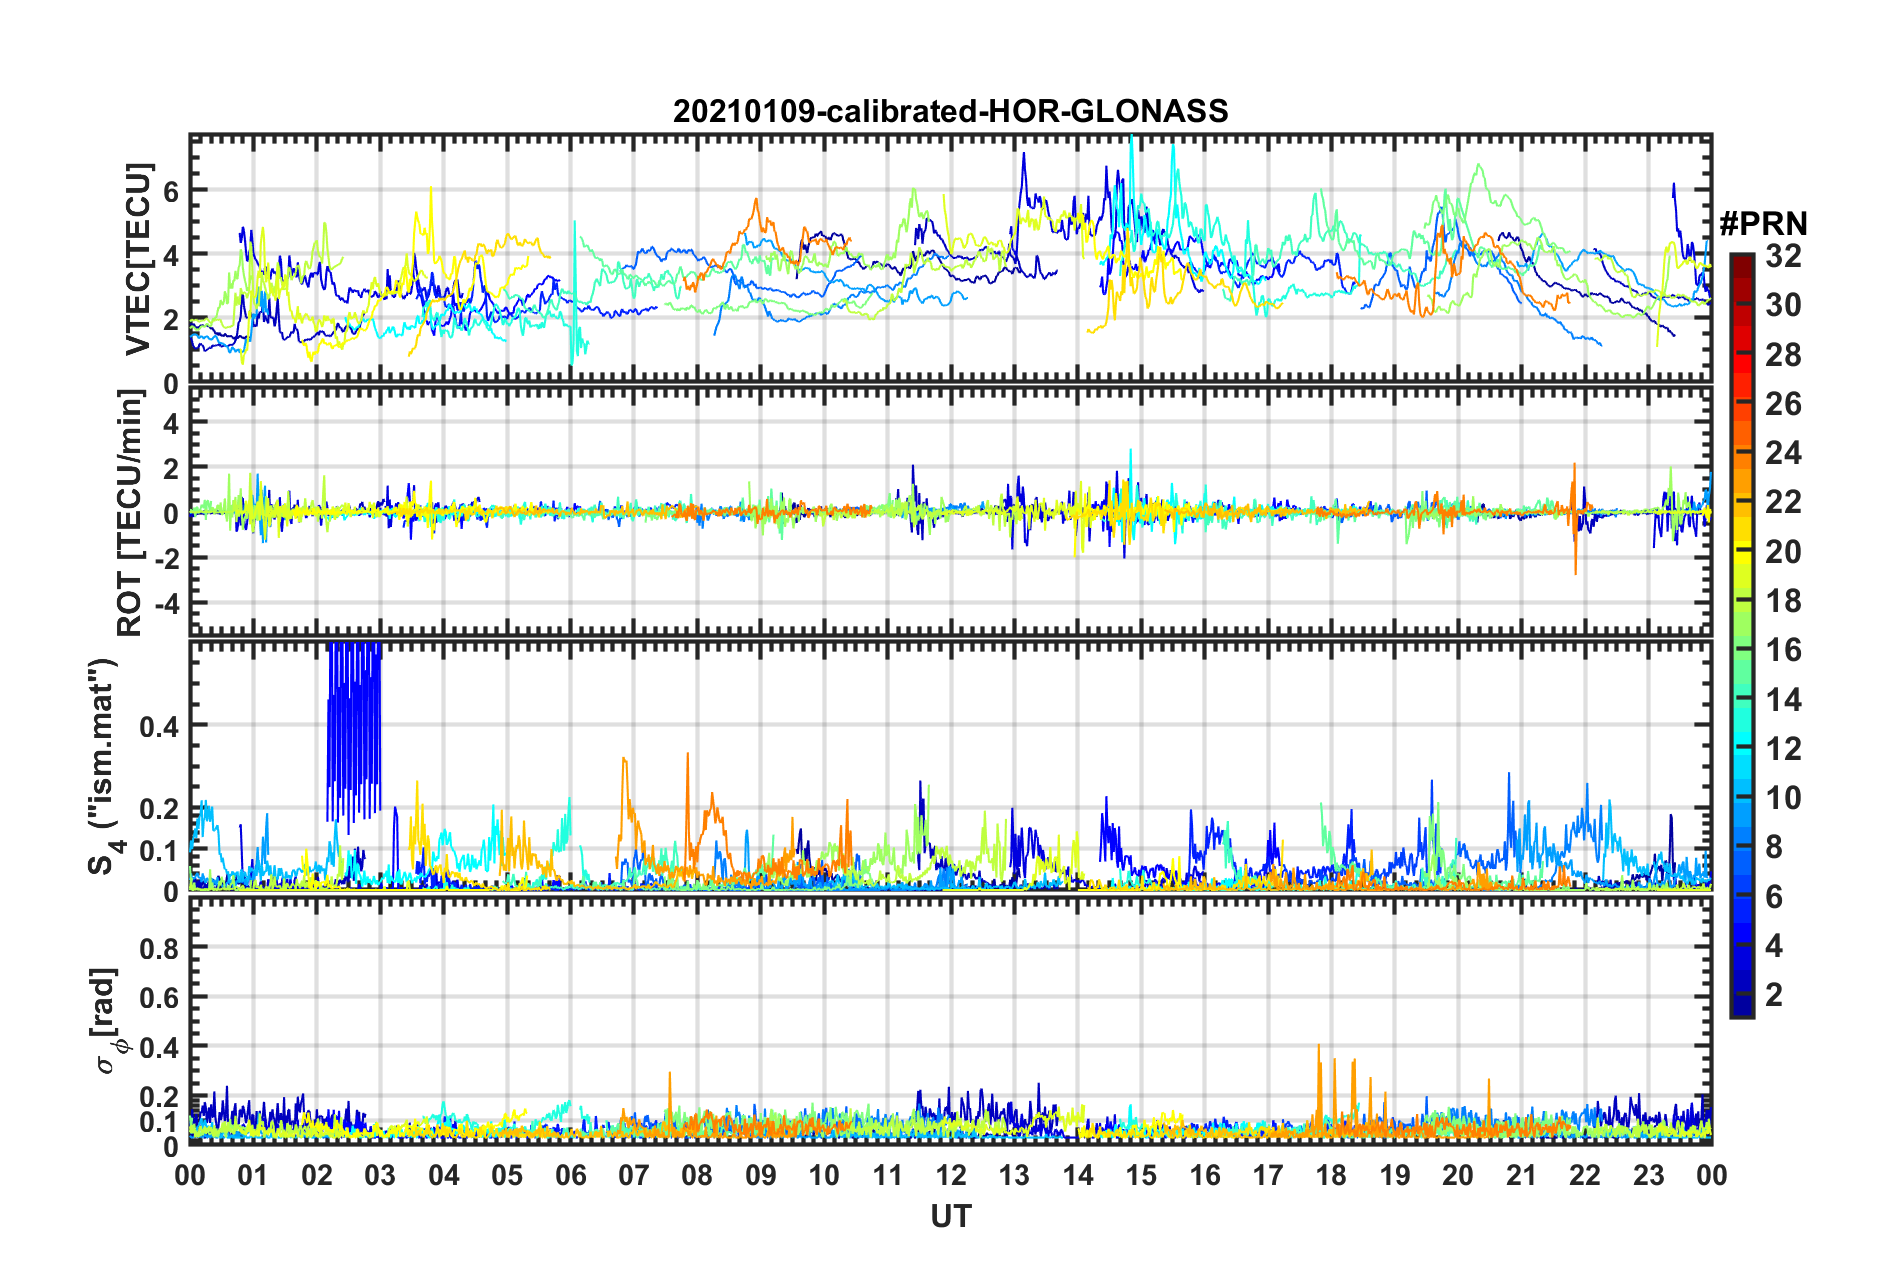Click S4 axis tick label 0.4
The image size is (1902, 1272).
[x=160, y=726]
